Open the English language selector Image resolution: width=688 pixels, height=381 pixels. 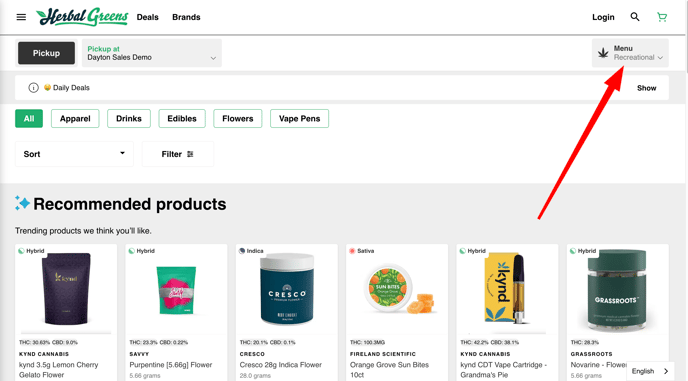point(650,371)
